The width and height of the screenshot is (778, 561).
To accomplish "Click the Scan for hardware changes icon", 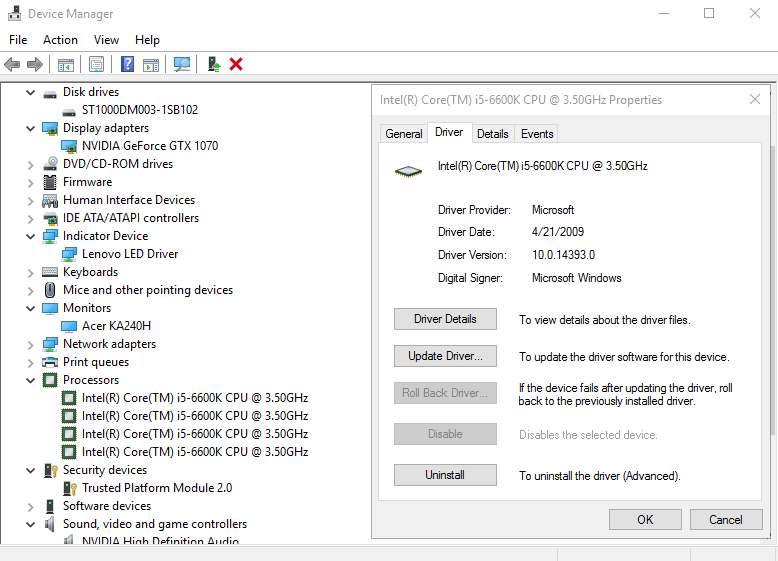I will [x=182, y=64].
